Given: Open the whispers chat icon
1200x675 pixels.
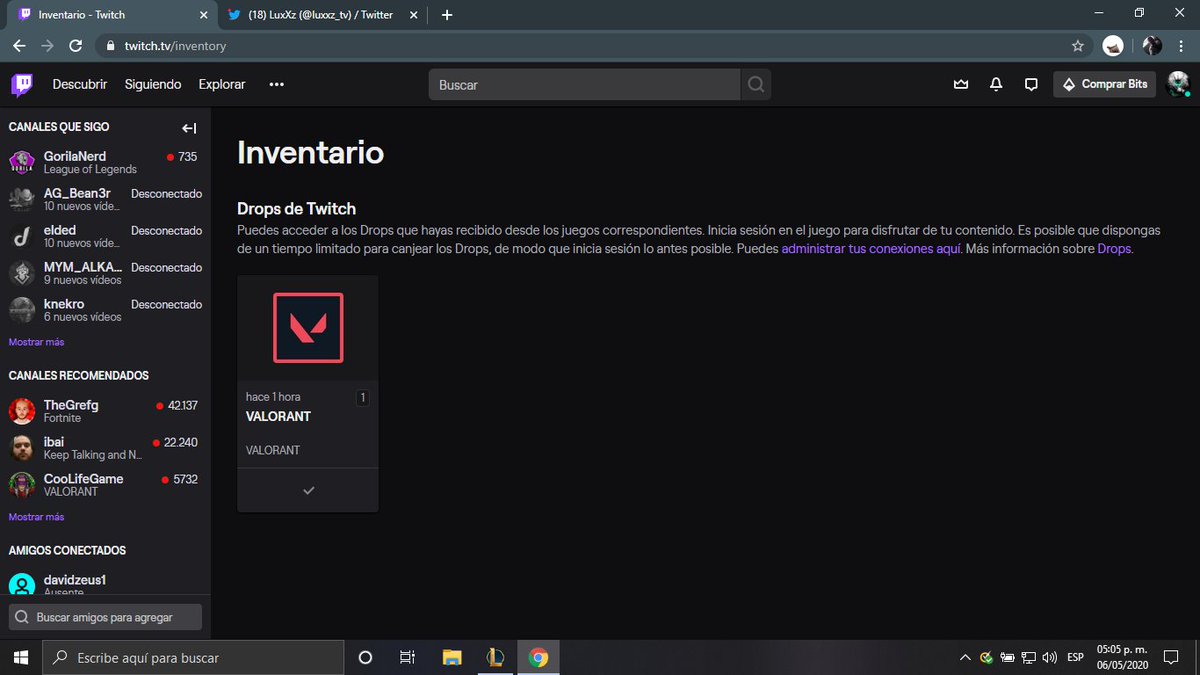Looking at the screenshot, I should point(1031,85).
